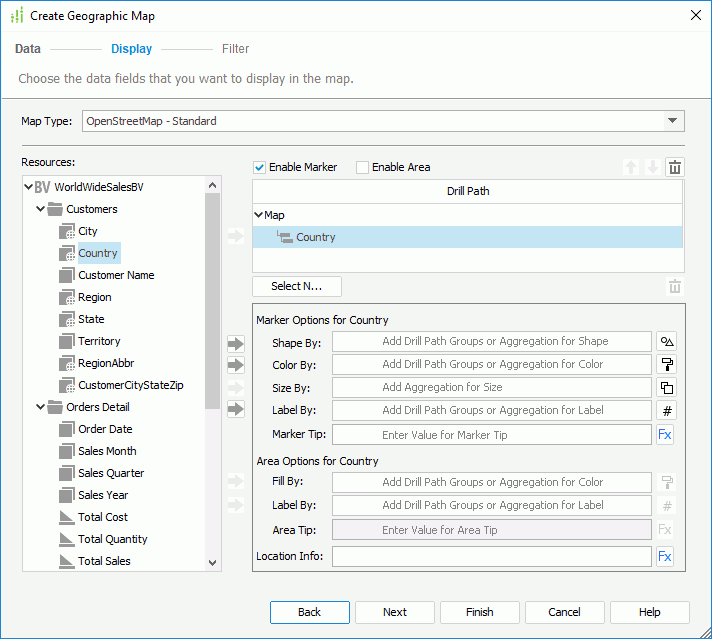
Task: Check the Enable Area checkbox
Action: pos(362,167)
